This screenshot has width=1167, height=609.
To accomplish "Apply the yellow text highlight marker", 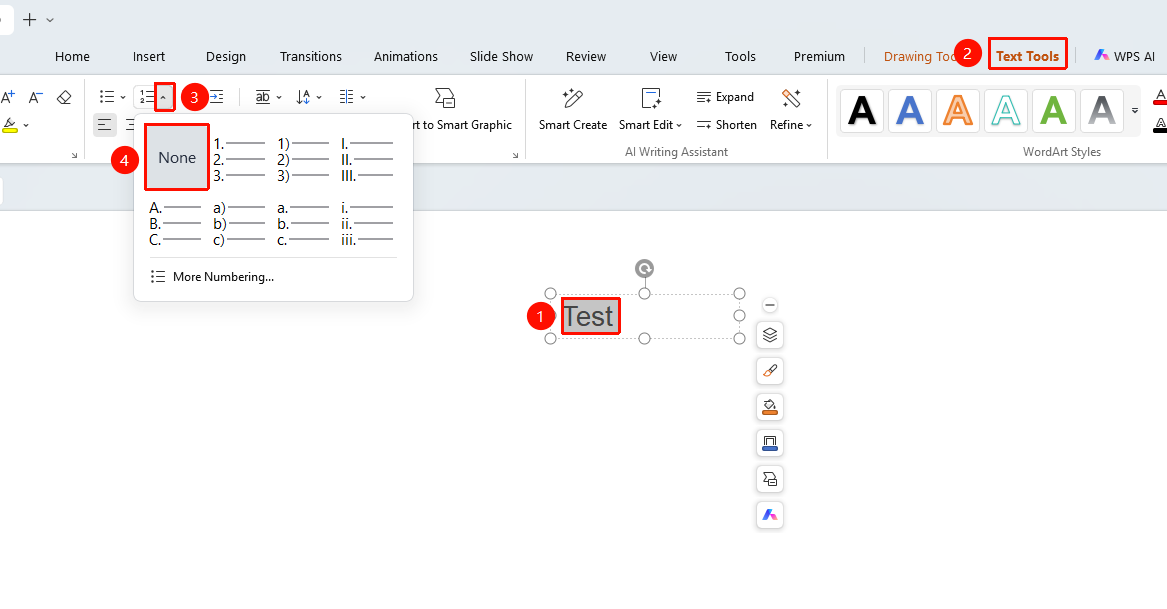I will [x=10, y=125].
